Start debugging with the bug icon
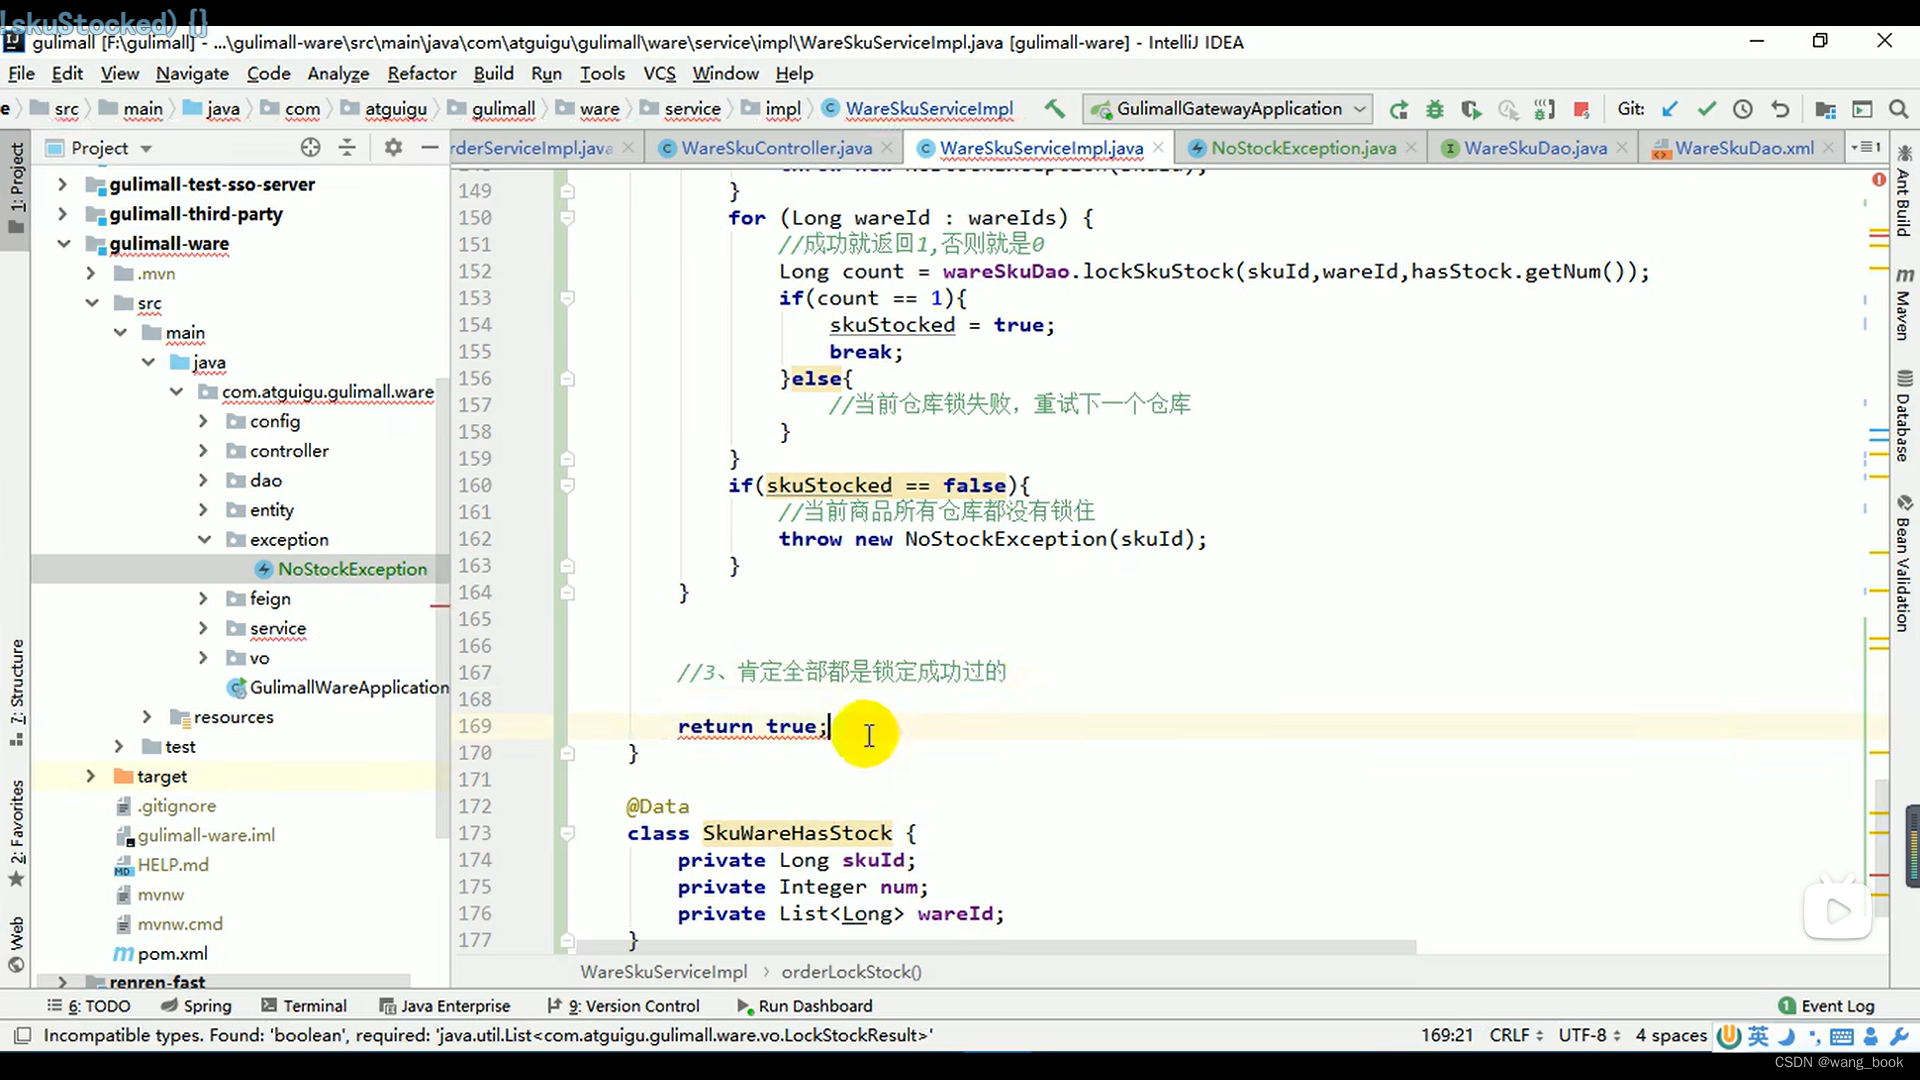 pos(1435,109)
